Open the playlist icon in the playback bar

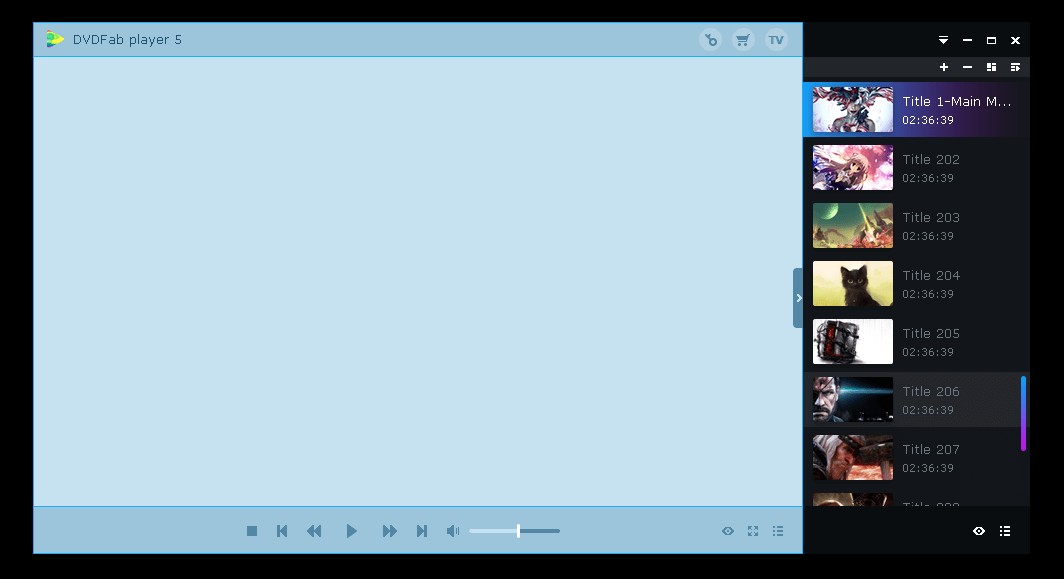pos(778,531)
